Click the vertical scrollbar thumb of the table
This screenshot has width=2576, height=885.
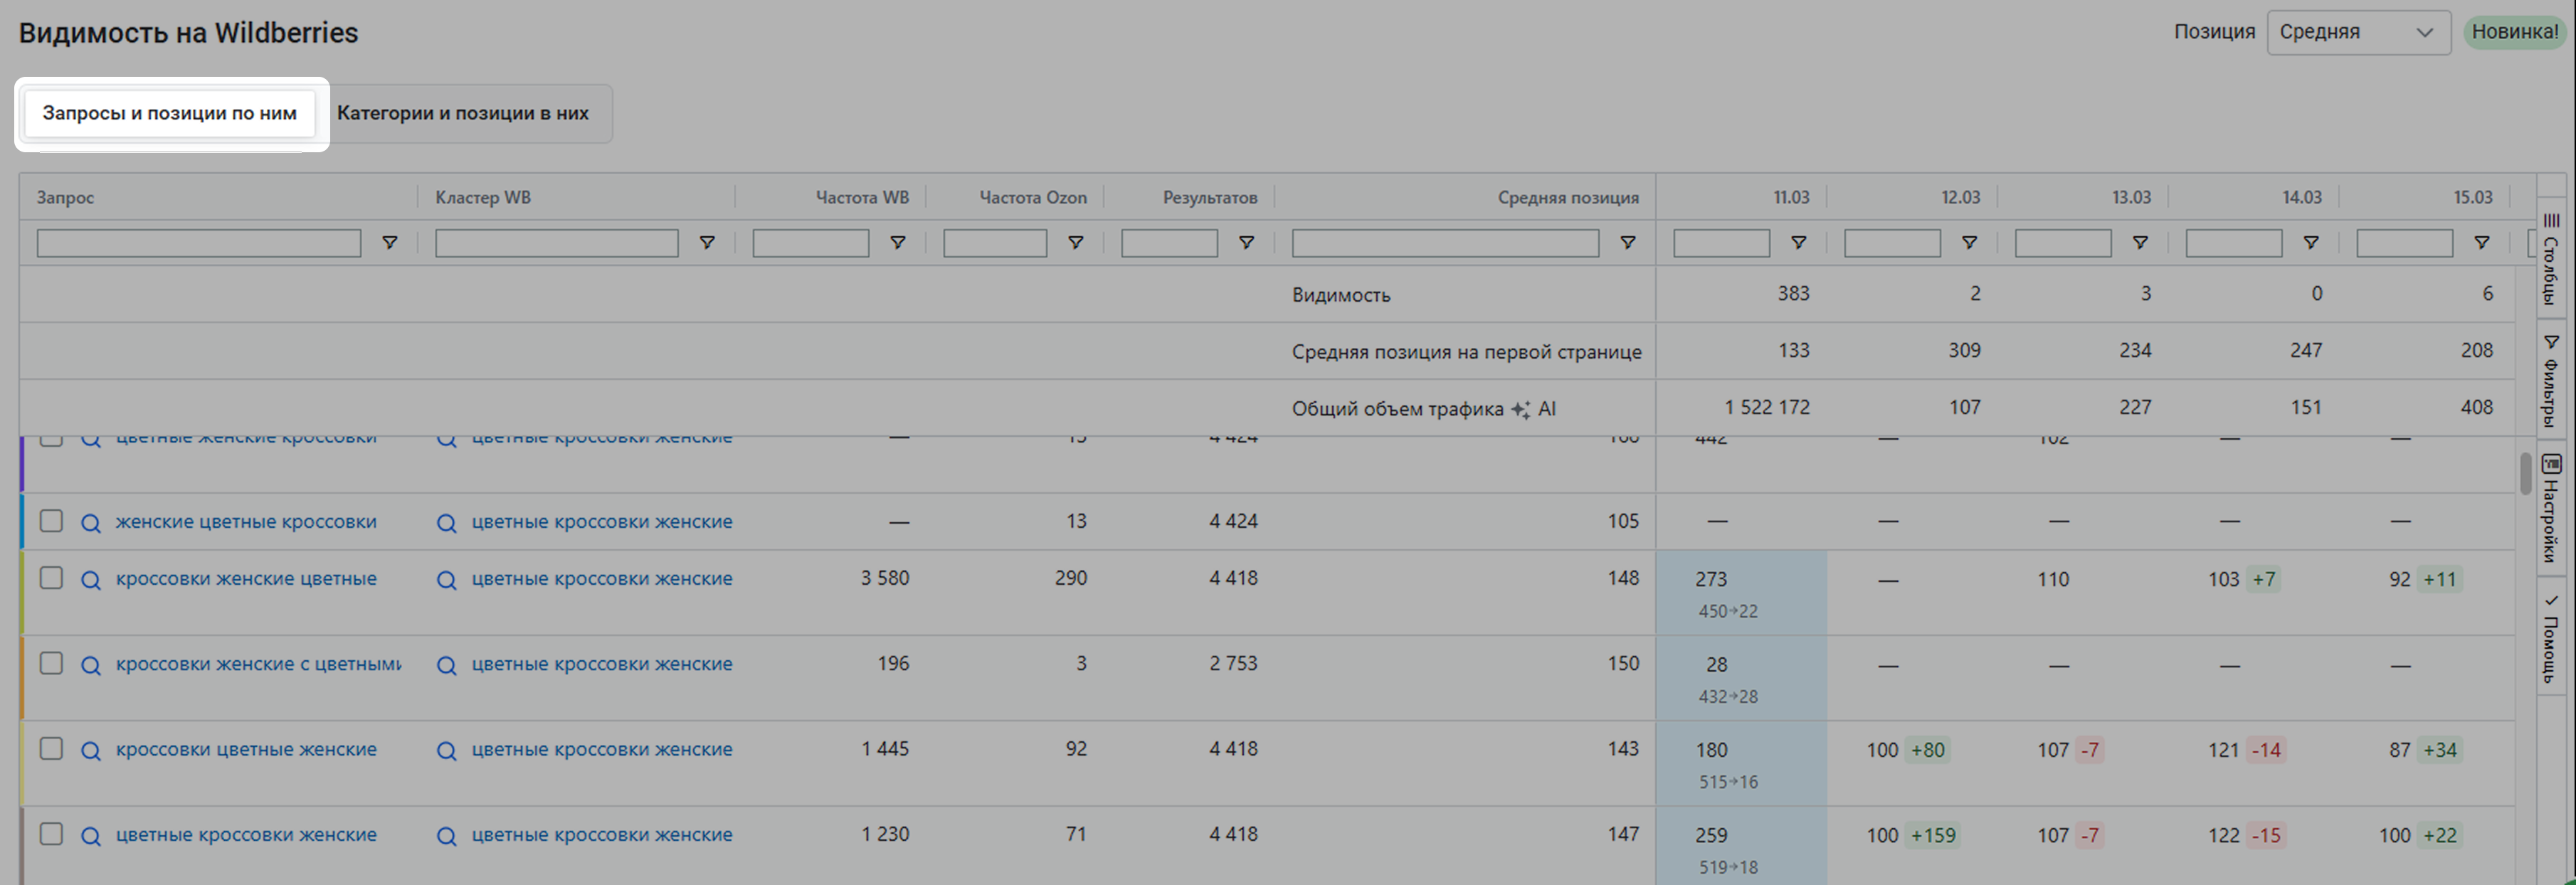coord(2526,473)
